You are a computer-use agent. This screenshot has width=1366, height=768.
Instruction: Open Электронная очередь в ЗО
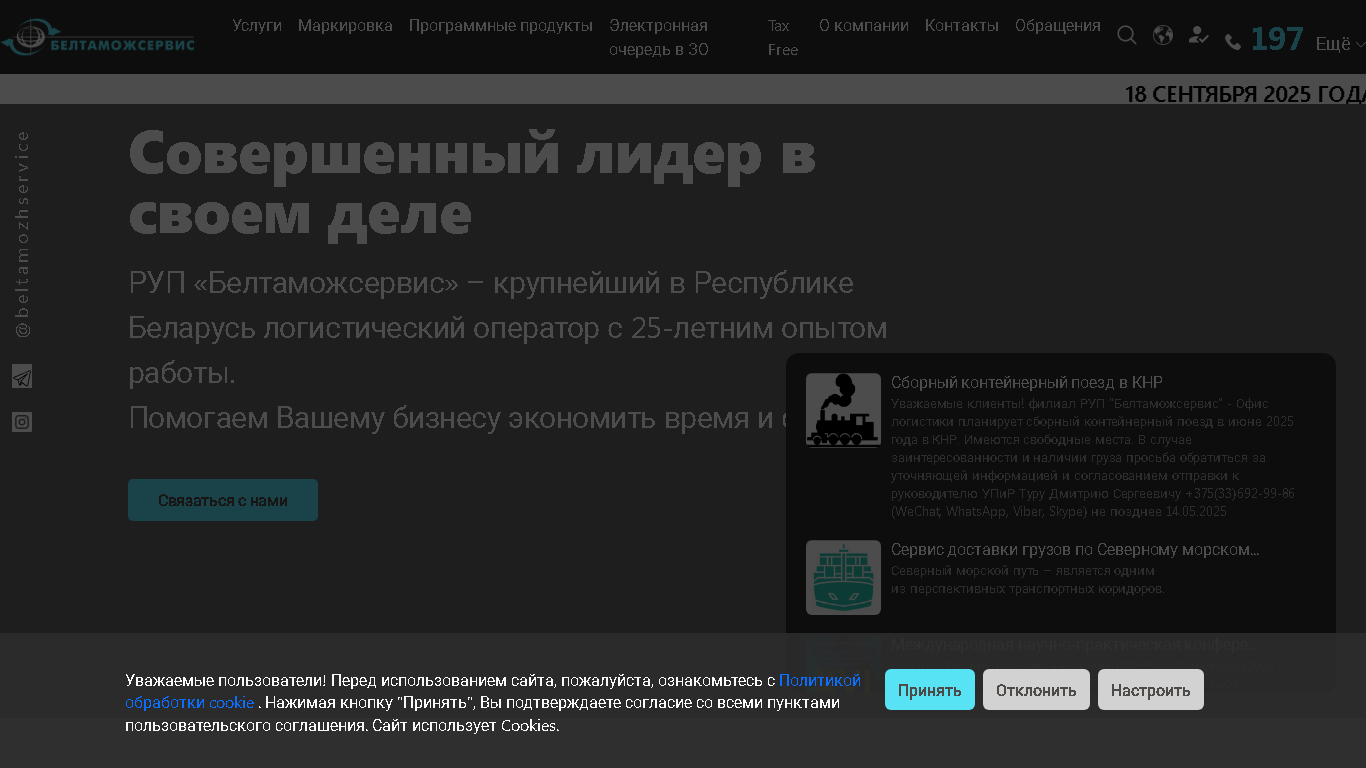pyautogui.click(x=659, y=38)
